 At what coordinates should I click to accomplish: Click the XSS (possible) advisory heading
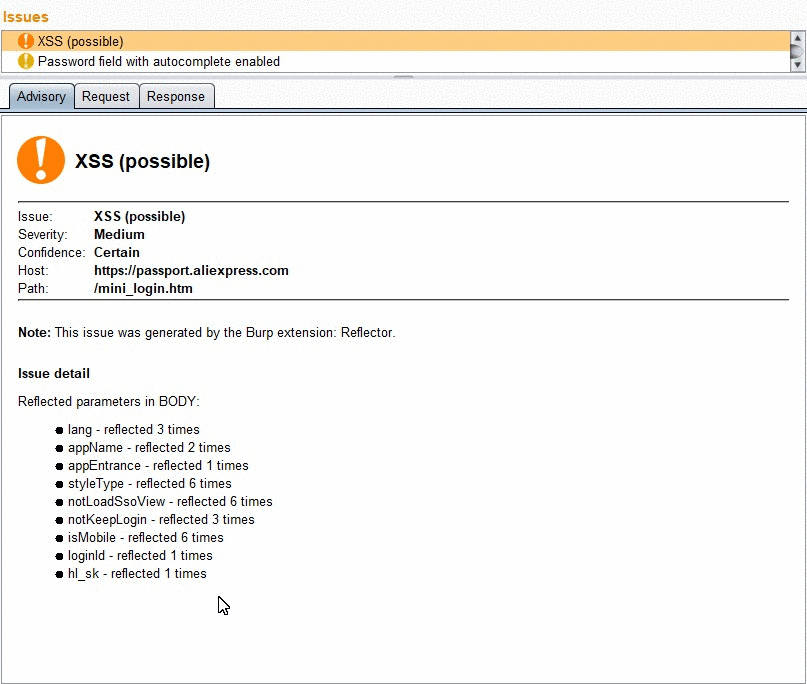point(143,162)
